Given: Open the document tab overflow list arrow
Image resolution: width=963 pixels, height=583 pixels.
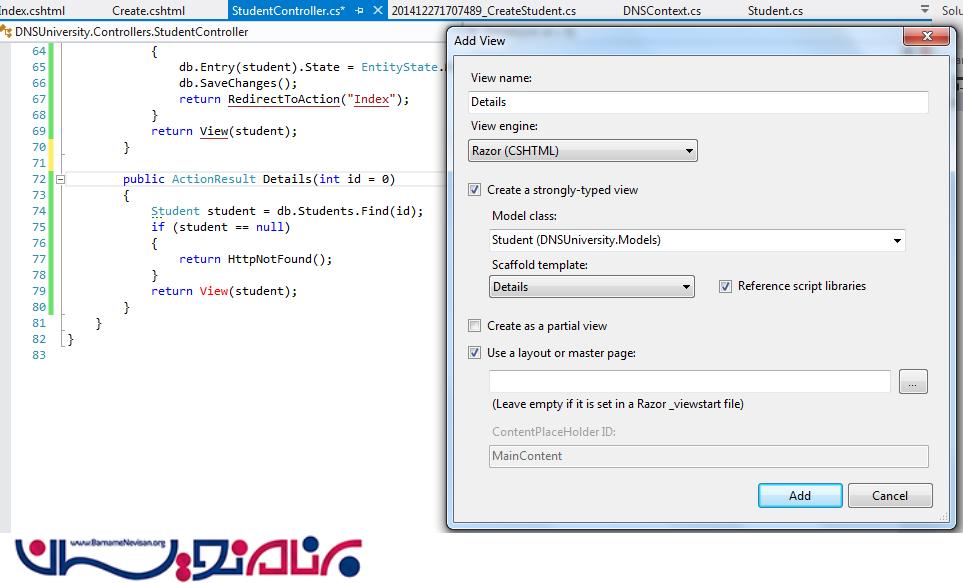Looking at the screenshot, I should [x=924, y=9].
